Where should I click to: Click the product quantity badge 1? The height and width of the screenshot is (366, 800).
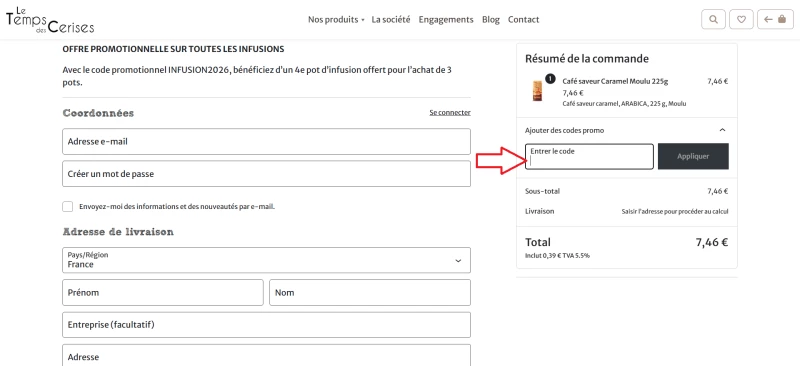[550, 79]
